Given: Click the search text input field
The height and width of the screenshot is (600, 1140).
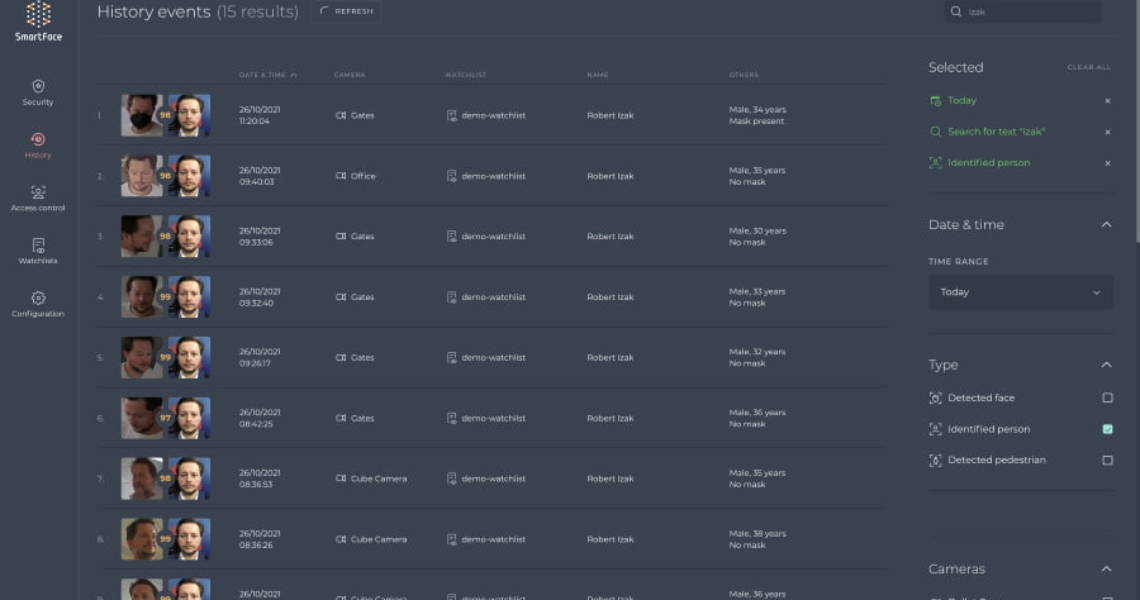Looking at the screenshot, I should coord(1030,12).
